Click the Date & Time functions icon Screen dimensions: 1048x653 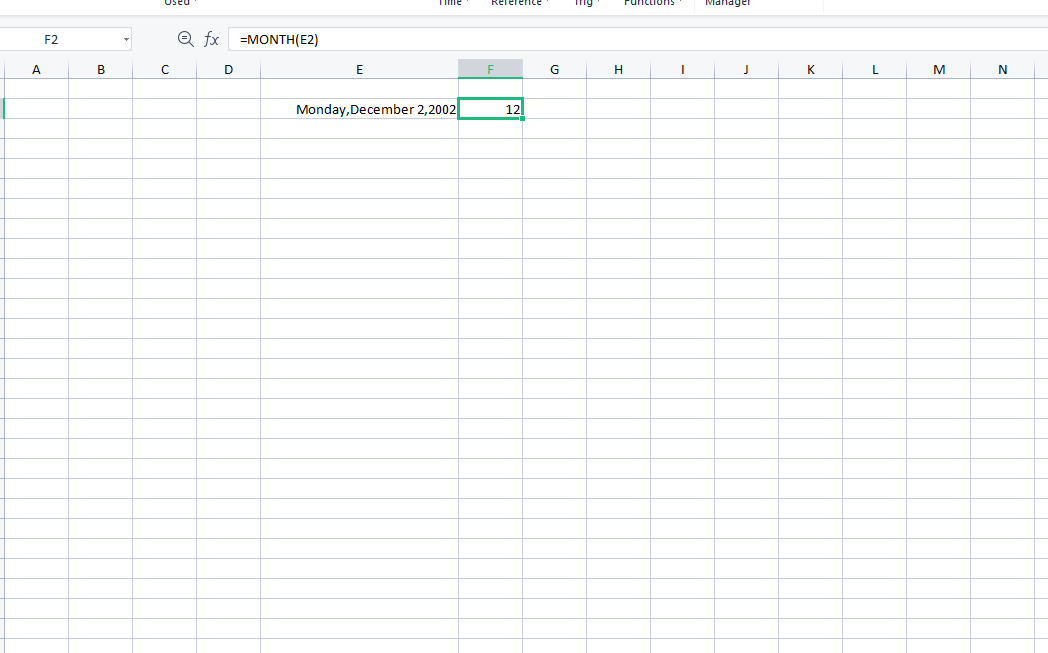point(451,3)
